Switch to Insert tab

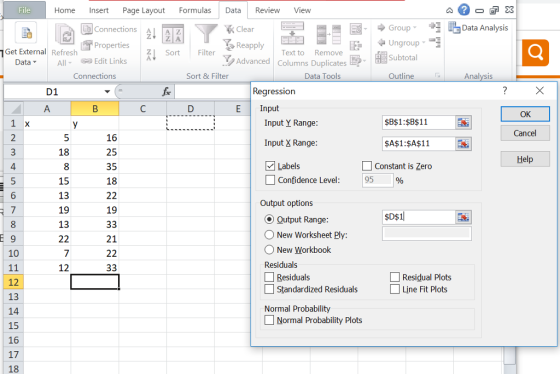coord(99,10)
